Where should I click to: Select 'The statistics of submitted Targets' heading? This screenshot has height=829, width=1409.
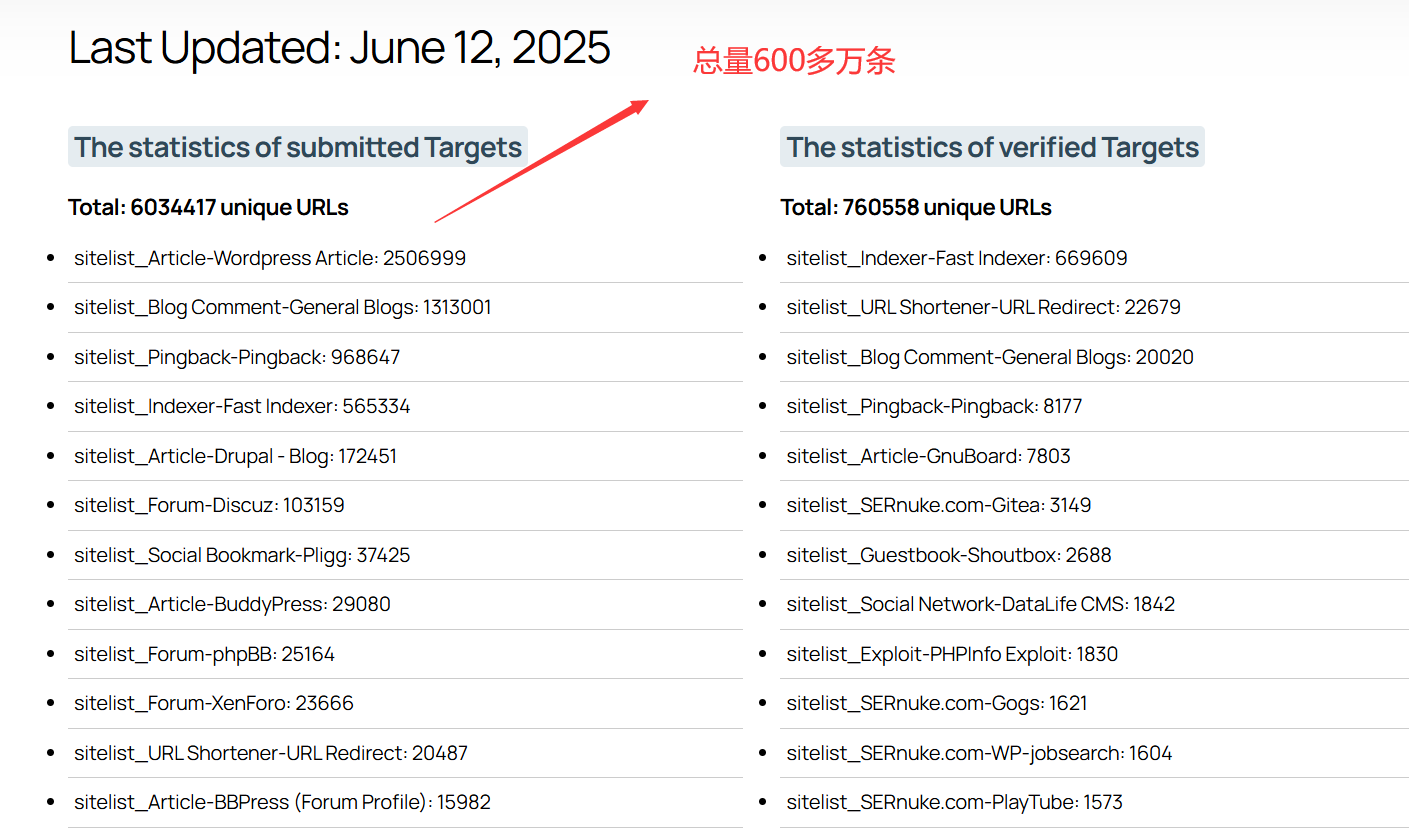[x=298, y=147]
